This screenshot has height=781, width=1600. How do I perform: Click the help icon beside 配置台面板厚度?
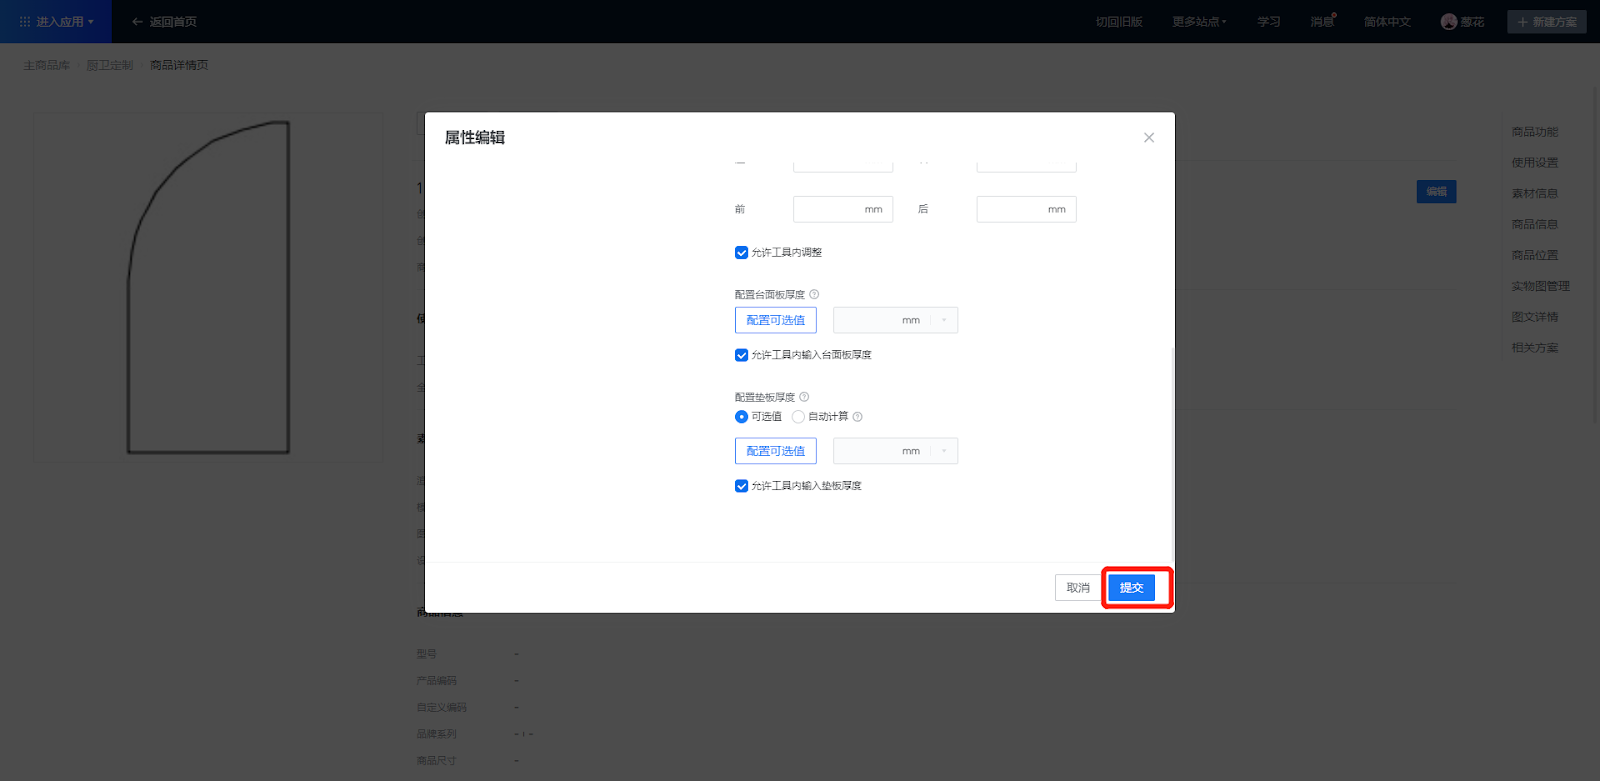coord(814,294)
